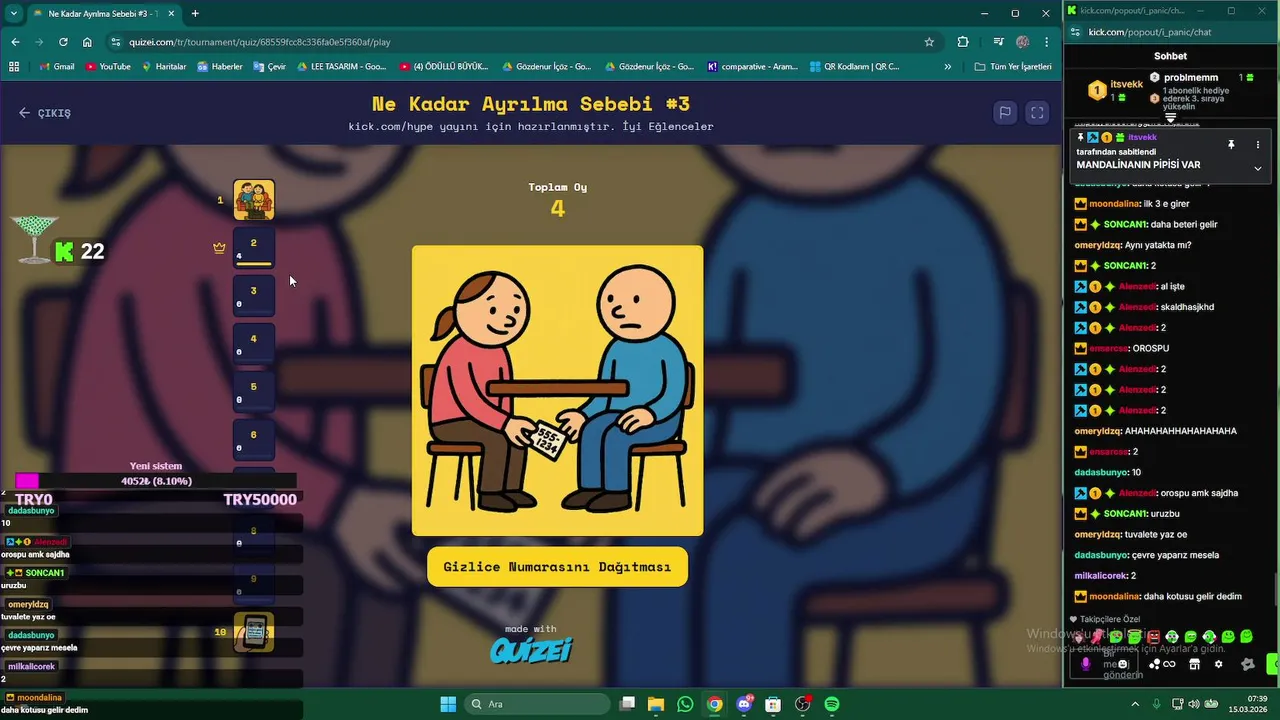The height and width of the screenshot is (720, 1280).
Task: Open the Quizei logo link
Action: (x=531, y=651)
